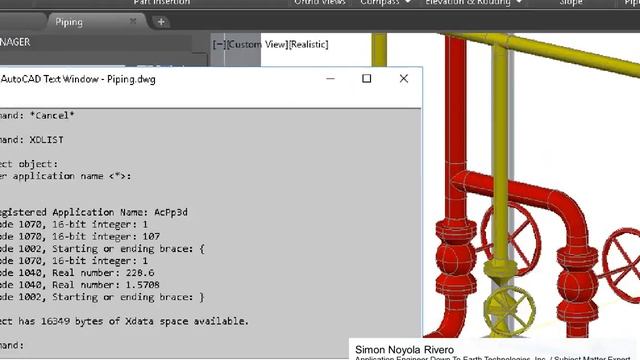The image size is (640, 360).
Task: Maximize the AutoCAD Text Window
Action: [x=367, y=78]
